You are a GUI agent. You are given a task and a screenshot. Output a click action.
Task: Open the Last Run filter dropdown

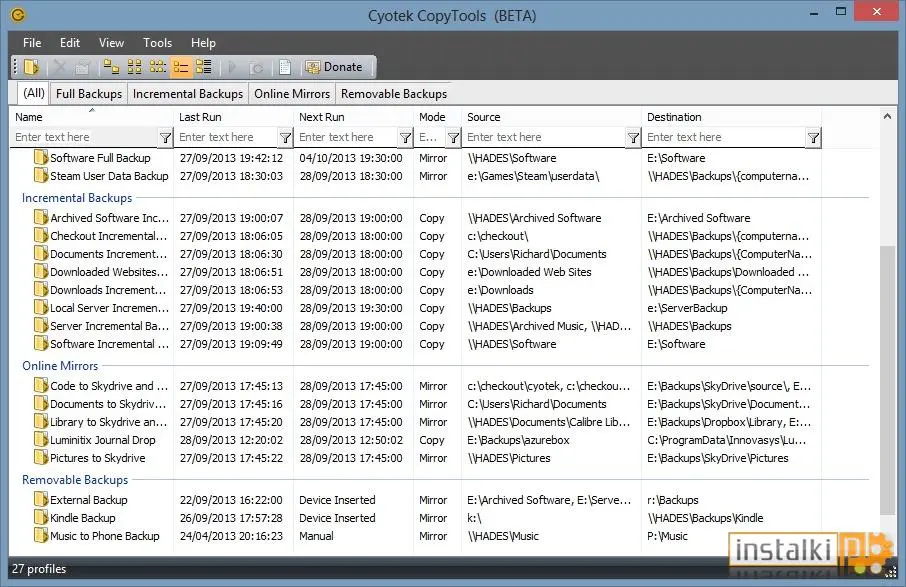point(285,138)
